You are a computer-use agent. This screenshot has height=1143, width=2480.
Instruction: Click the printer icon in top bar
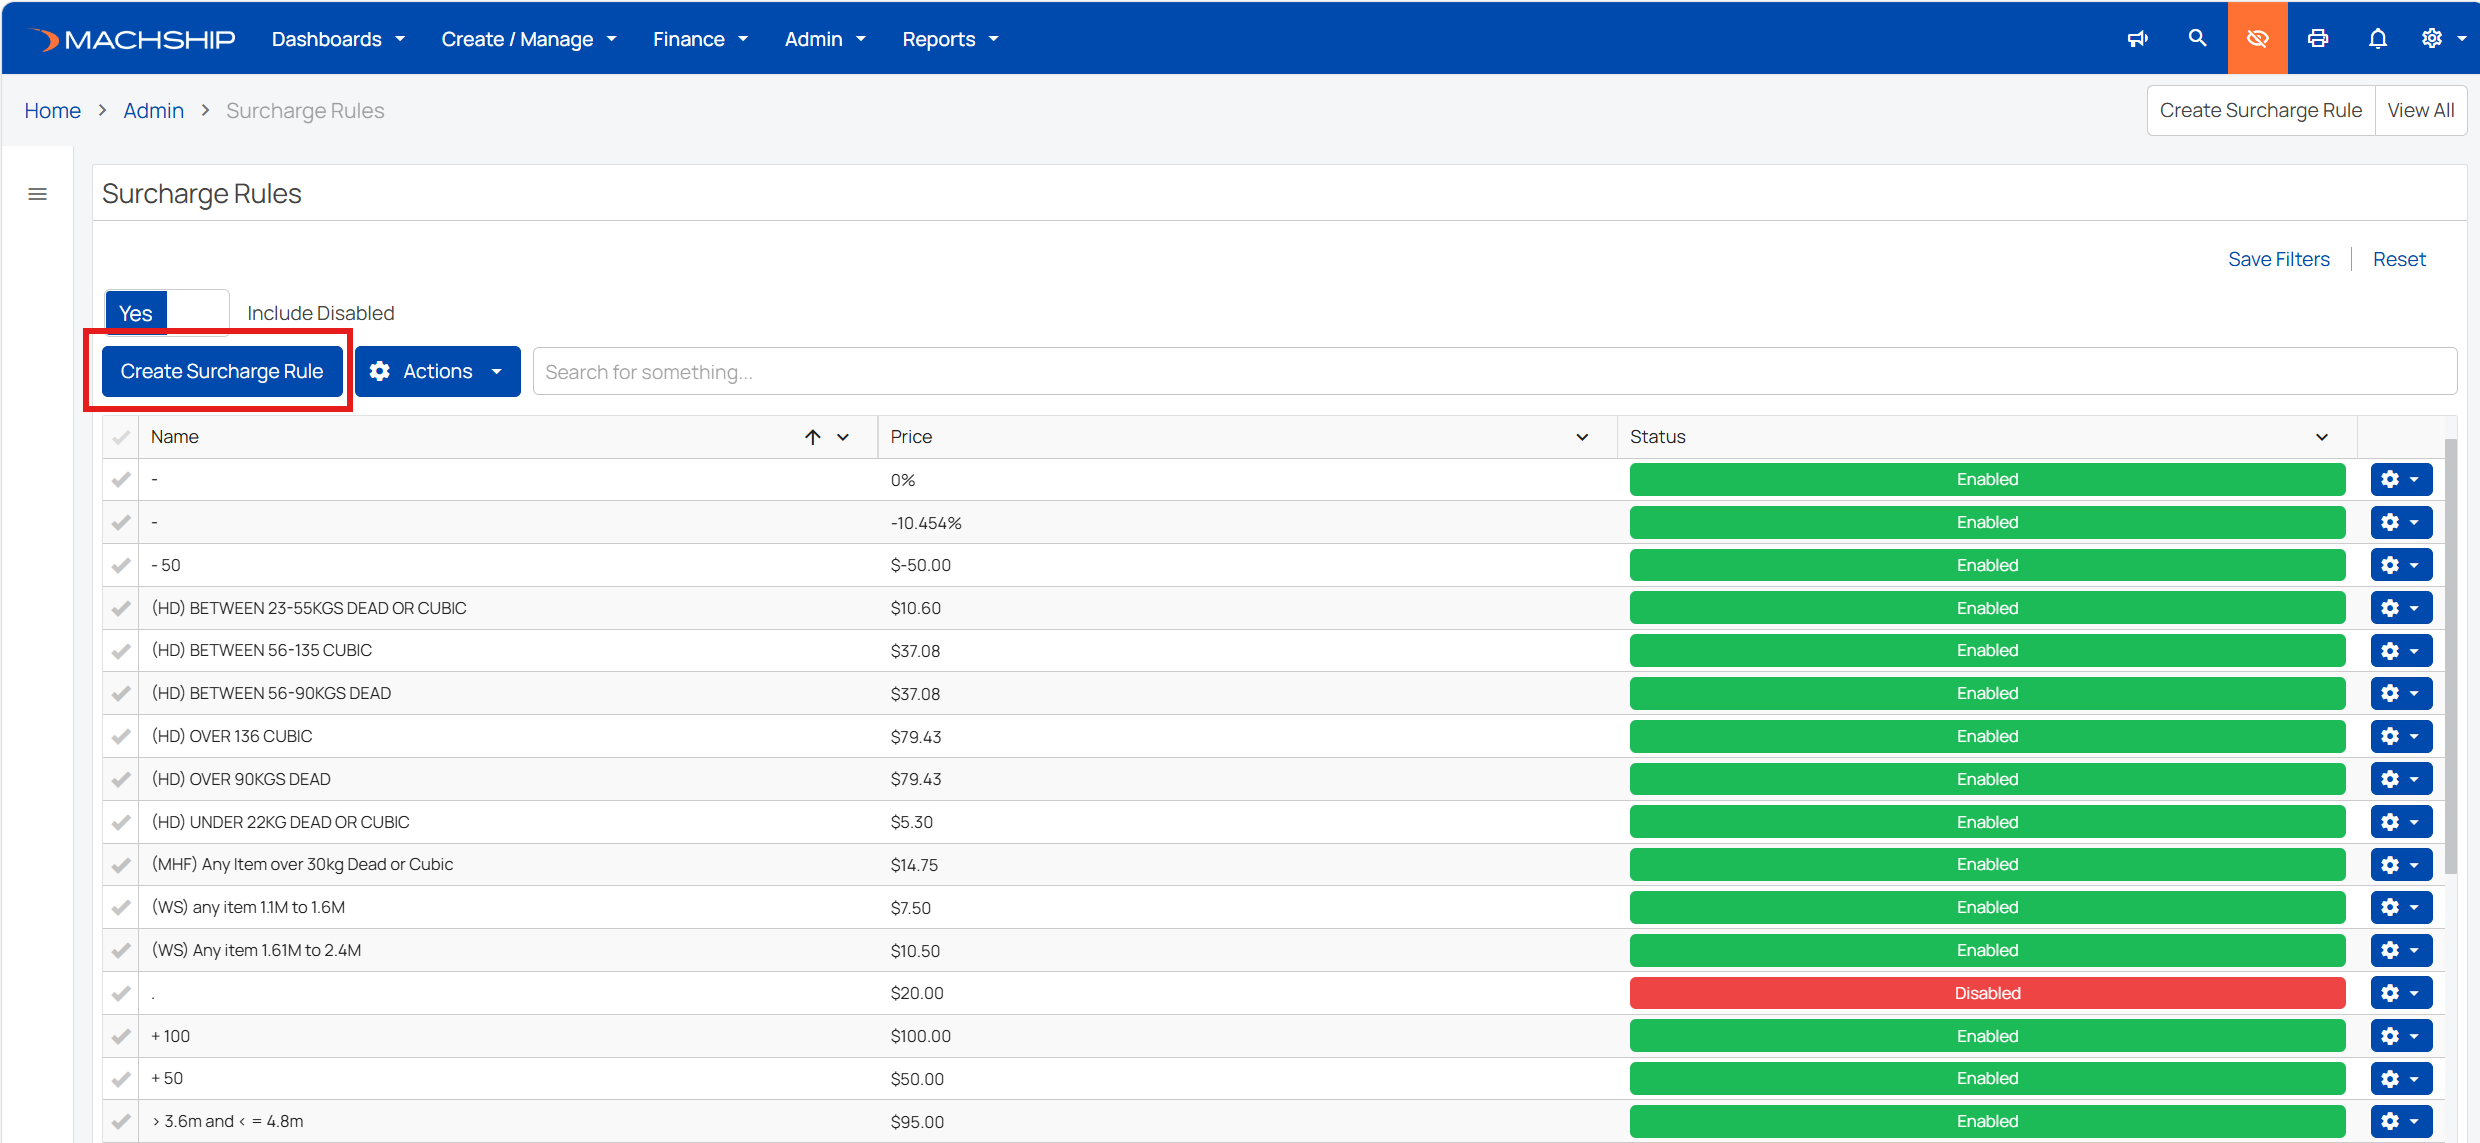tap(2317, 39)
